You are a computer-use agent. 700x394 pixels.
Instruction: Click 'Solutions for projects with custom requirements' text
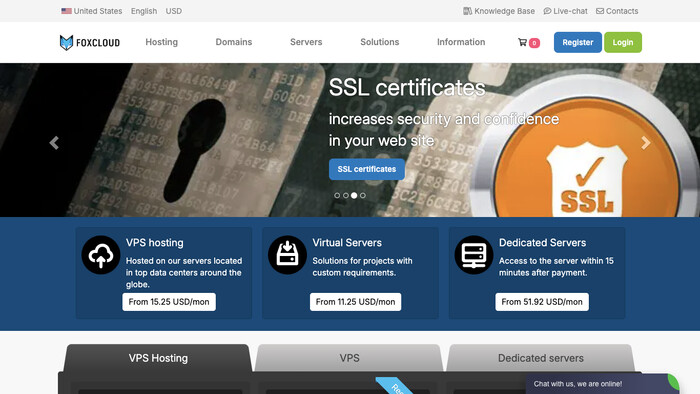point(362,267)
